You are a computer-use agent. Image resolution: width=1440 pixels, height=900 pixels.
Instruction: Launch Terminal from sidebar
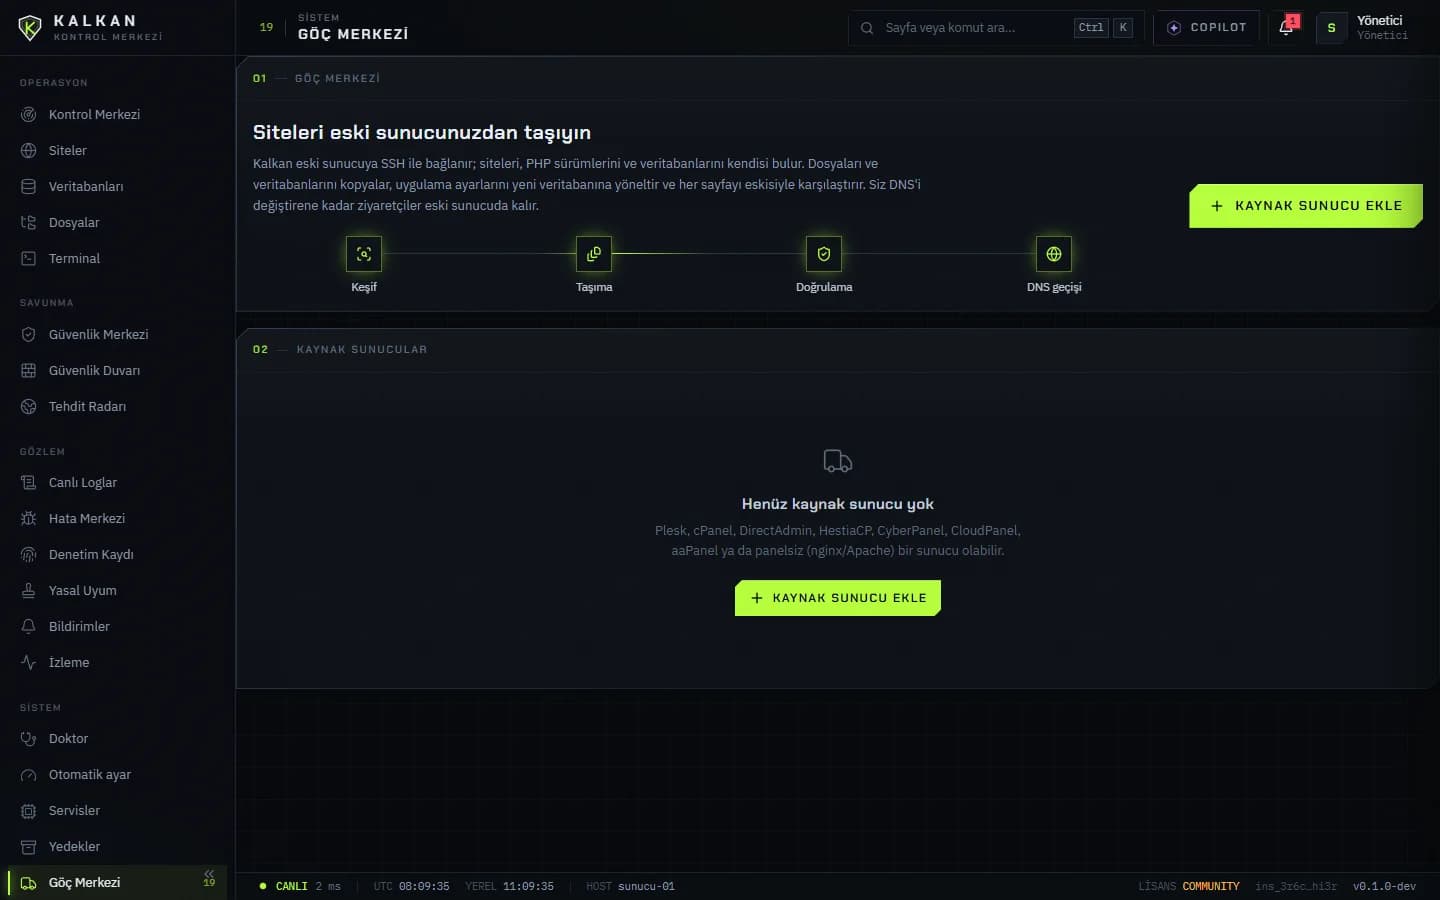tap(117, 258)
